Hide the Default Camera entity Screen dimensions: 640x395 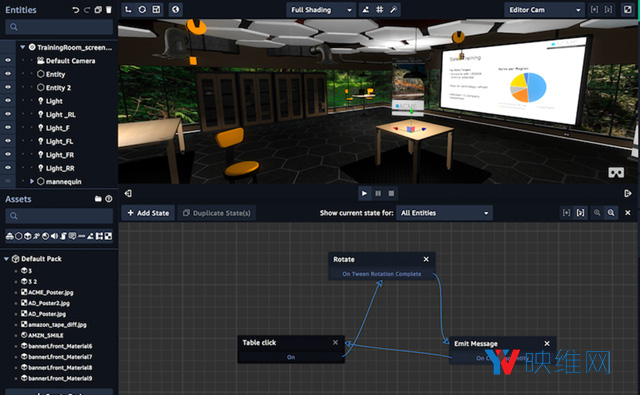click(8, 60)
